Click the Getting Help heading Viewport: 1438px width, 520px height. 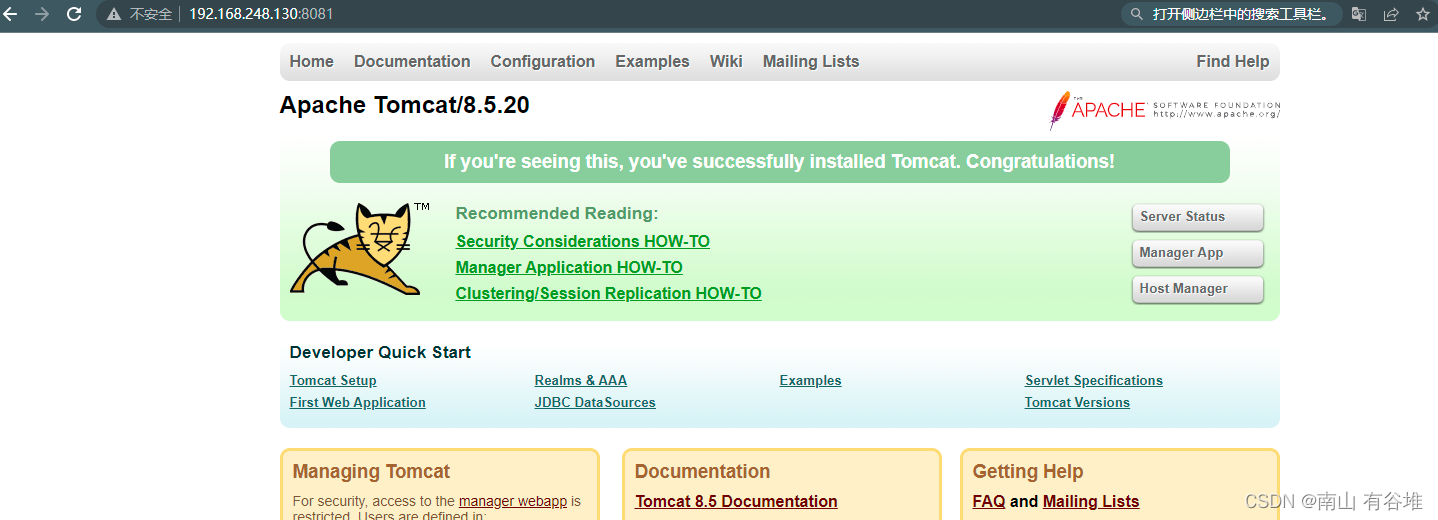pyautogui.click(x=1027, y=471)
